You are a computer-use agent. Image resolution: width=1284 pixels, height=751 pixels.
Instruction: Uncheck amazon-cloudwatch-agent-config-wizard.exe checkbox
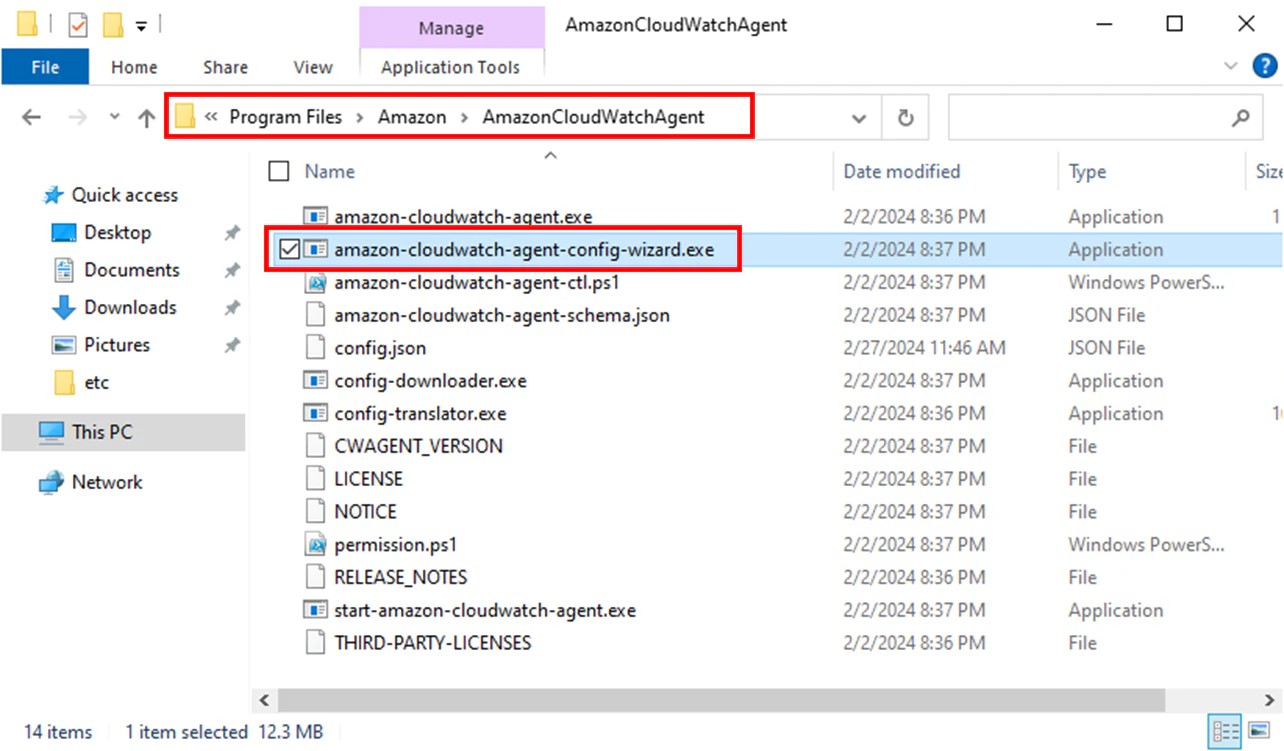point(289,250)
